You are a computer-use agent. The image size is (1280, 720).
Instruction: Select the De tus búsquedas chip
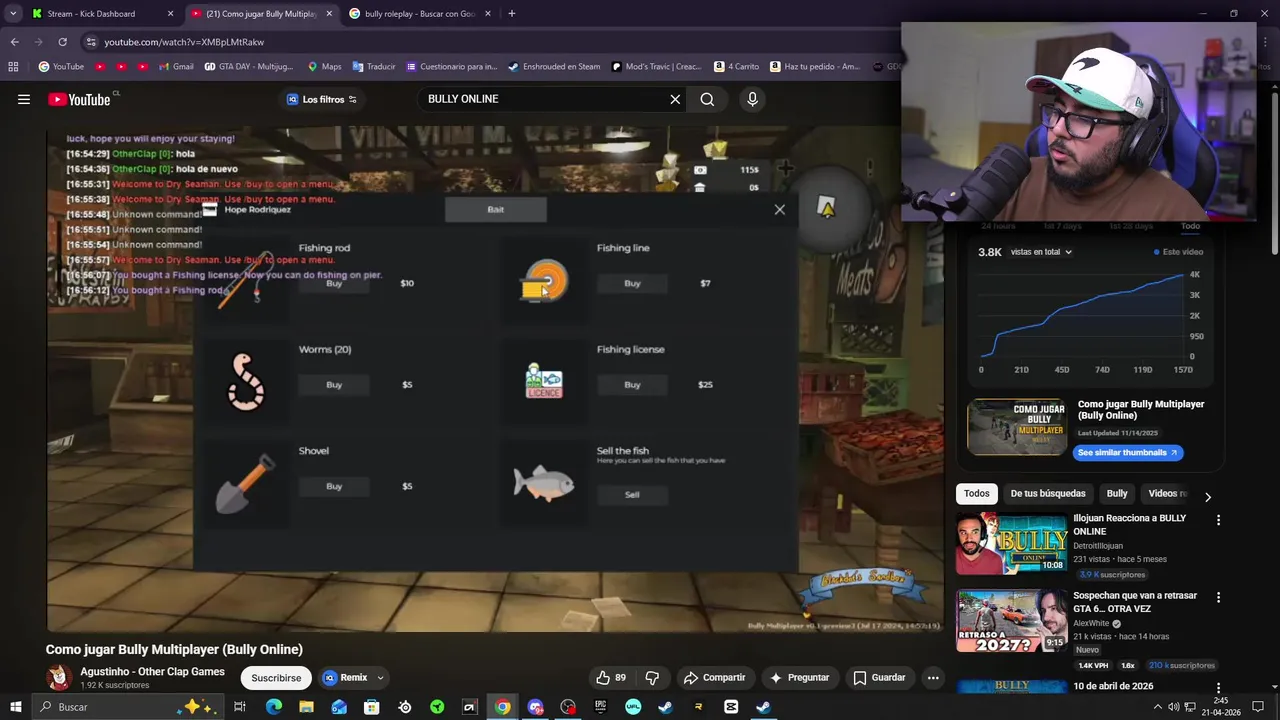click(1048, 494)
